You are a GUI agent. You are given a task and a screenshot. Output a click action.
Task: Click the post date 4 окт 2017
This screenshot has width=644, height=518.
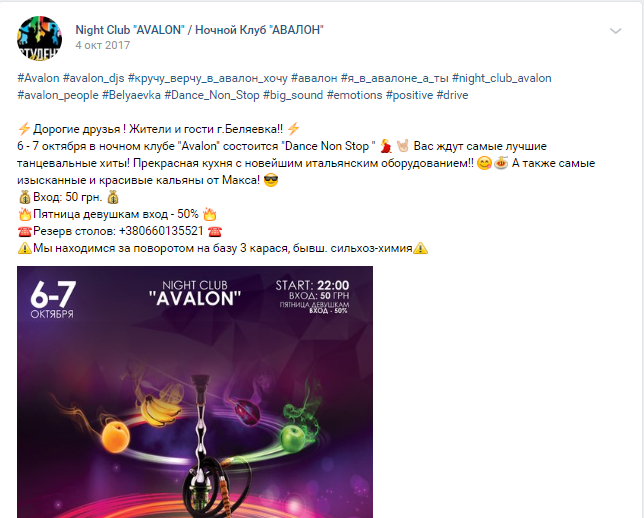103,45
